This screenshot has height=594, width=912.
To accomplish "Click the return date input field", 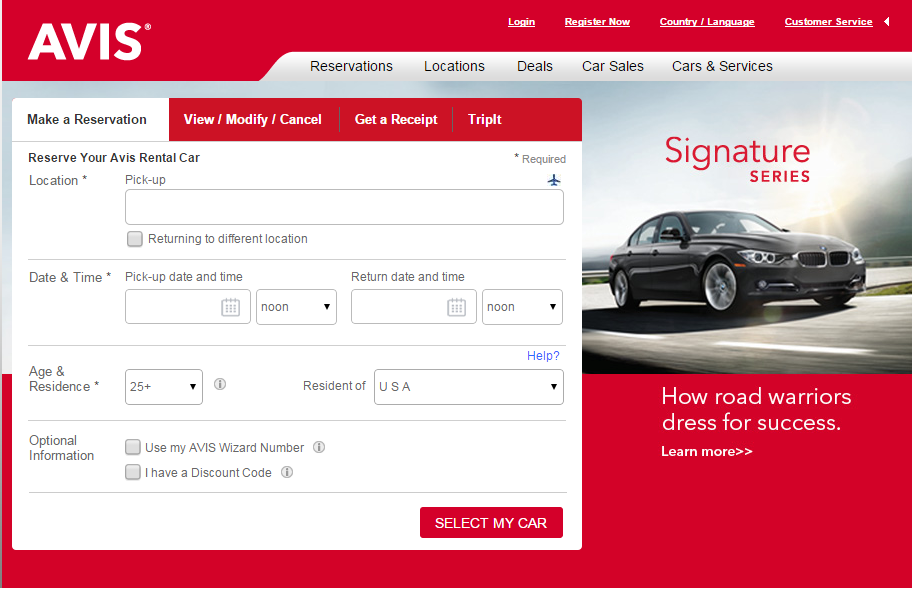I will (x=413, y=307).
